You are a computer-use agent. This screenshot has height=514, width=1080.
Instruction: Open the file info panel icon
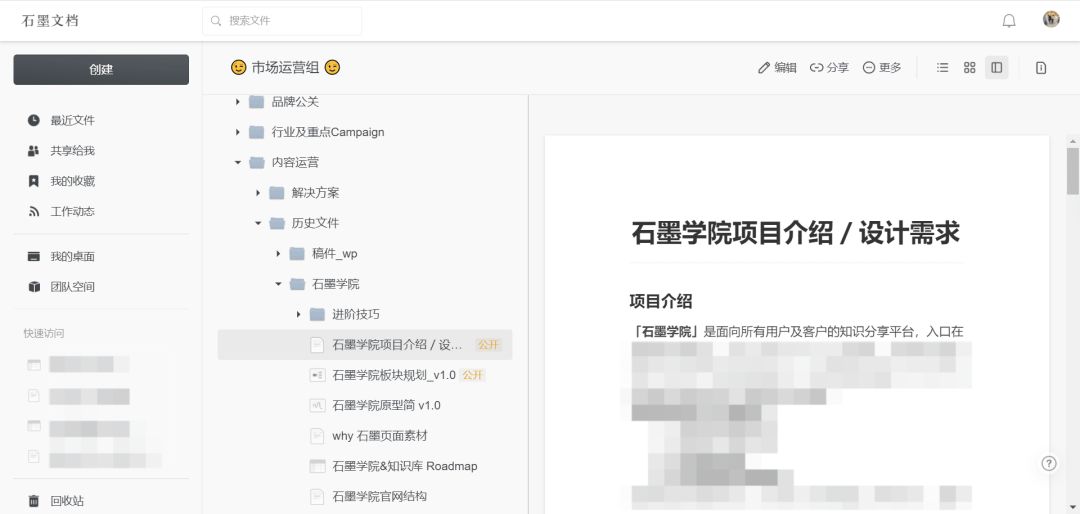click(1041, 68)
